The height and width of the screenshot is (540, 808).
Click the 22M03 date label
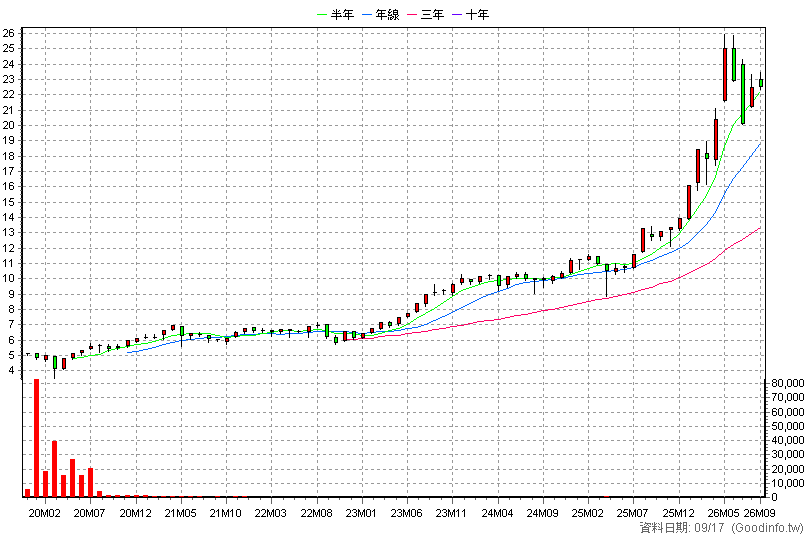pos(271,513)
